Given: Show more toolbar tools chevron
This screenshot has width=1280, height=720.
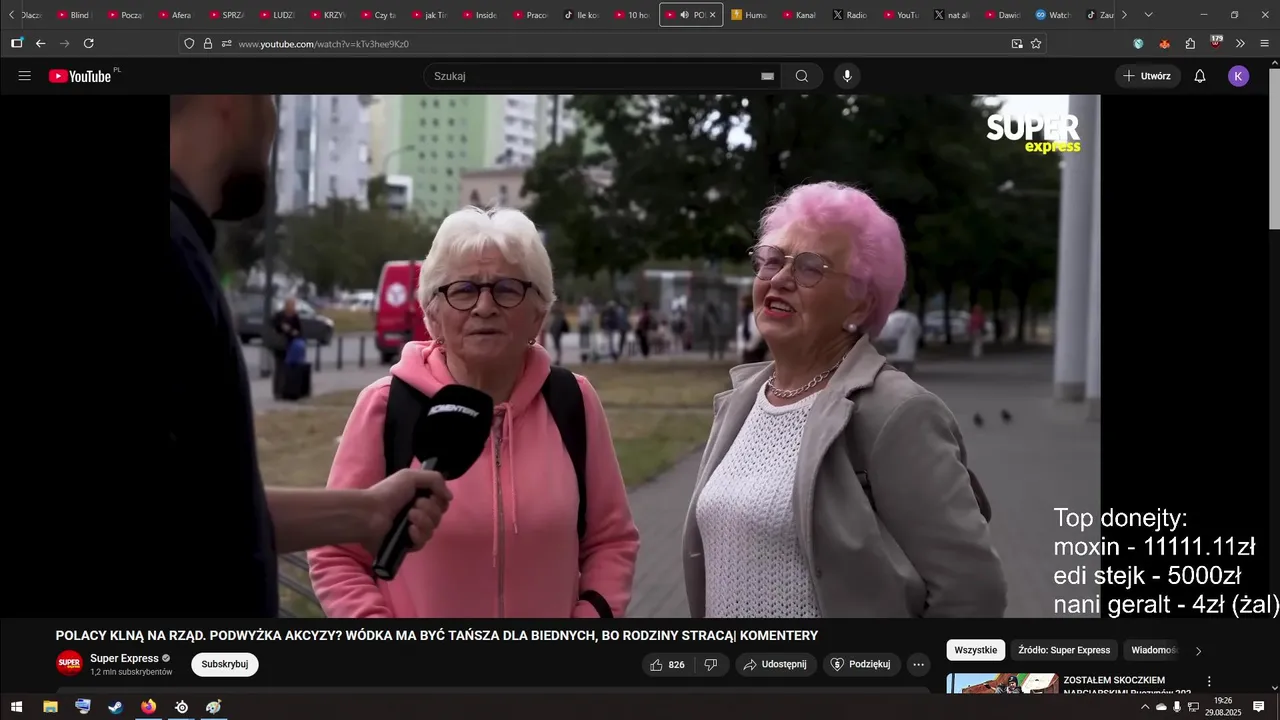Looking at the screenshot, I should click(x=1240, y=43).
